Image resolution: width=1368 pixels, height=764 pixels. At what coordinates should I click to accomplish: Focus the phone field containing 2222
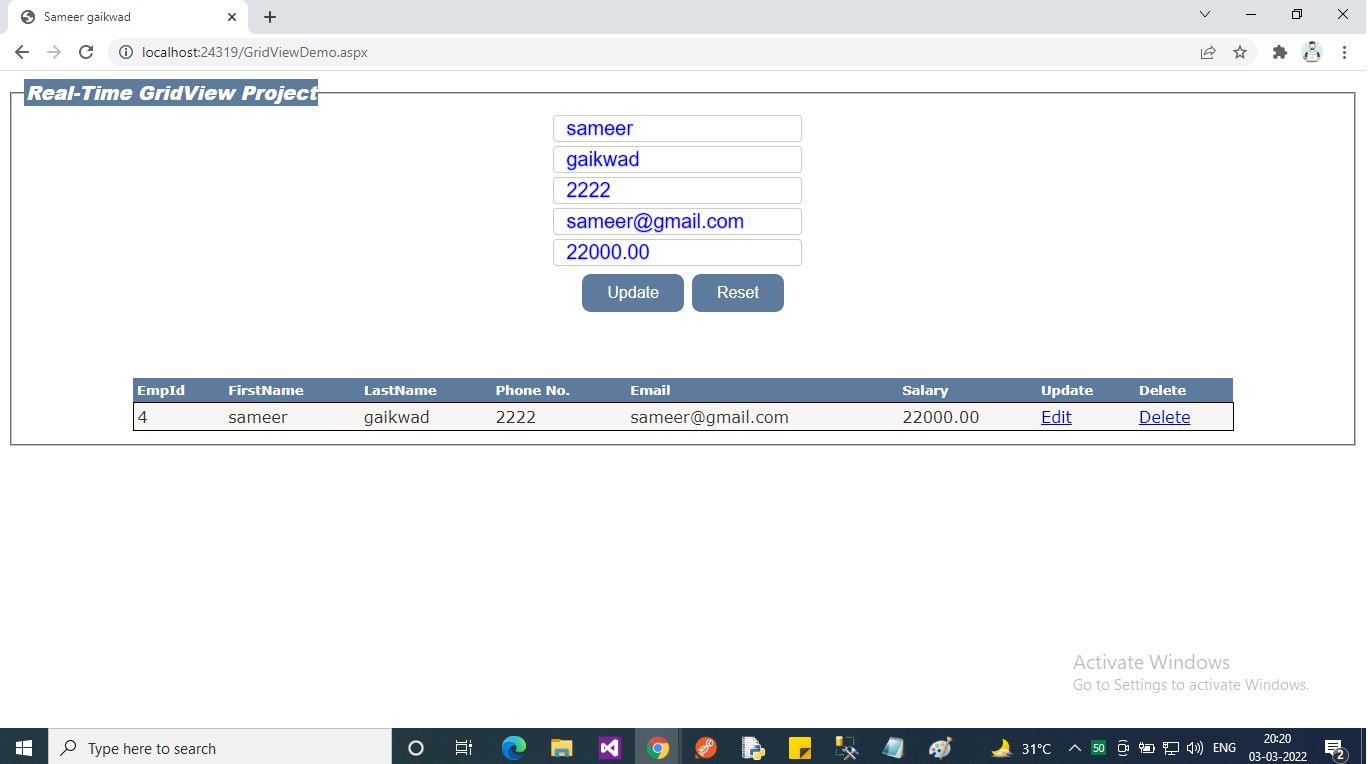[677, 190]
